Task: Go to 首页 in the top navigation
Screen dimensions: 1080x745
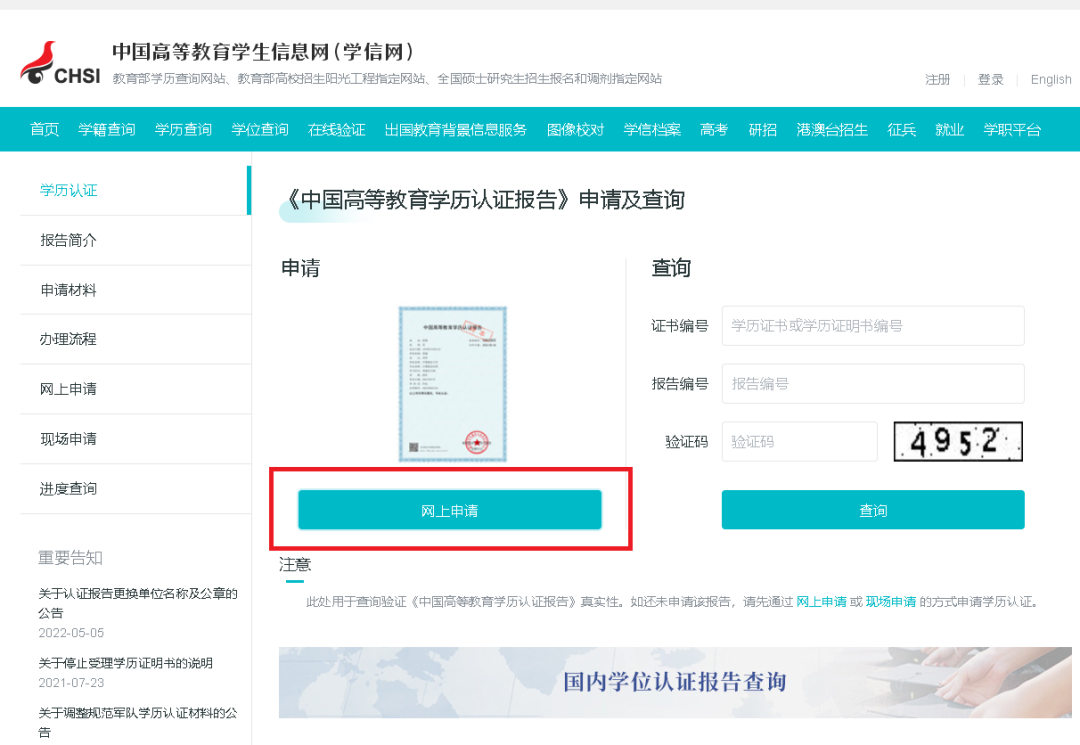Action: point(45,129)
